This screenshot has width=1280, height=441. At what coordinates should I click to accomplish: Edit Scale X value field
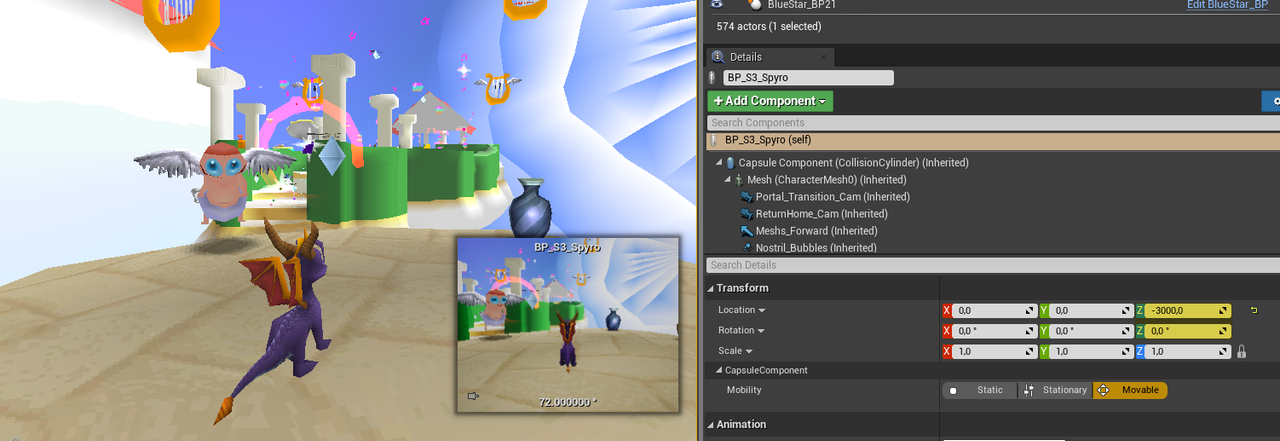coord(994,351)
